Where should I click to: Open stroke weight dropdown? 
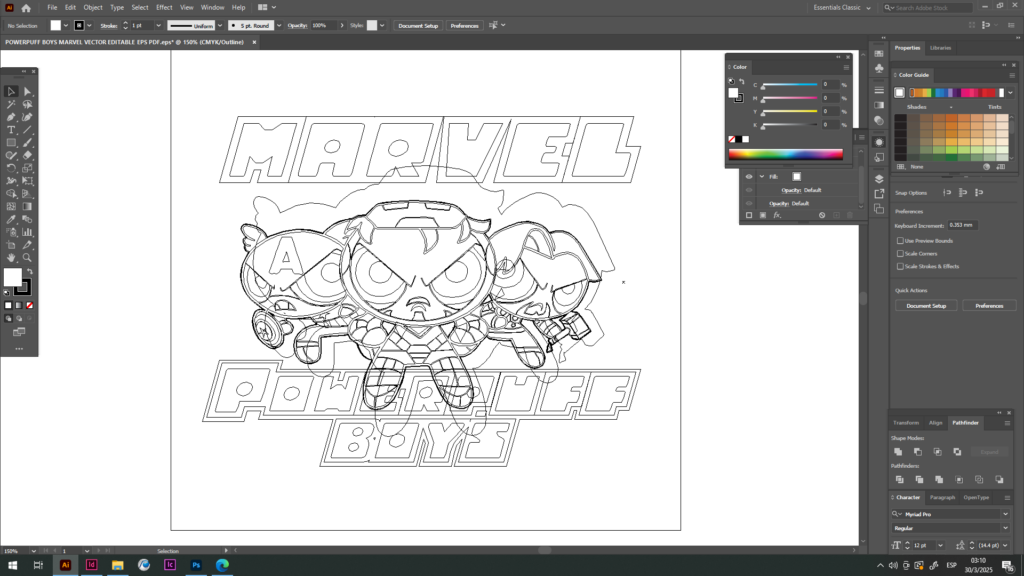coord(158,25)
